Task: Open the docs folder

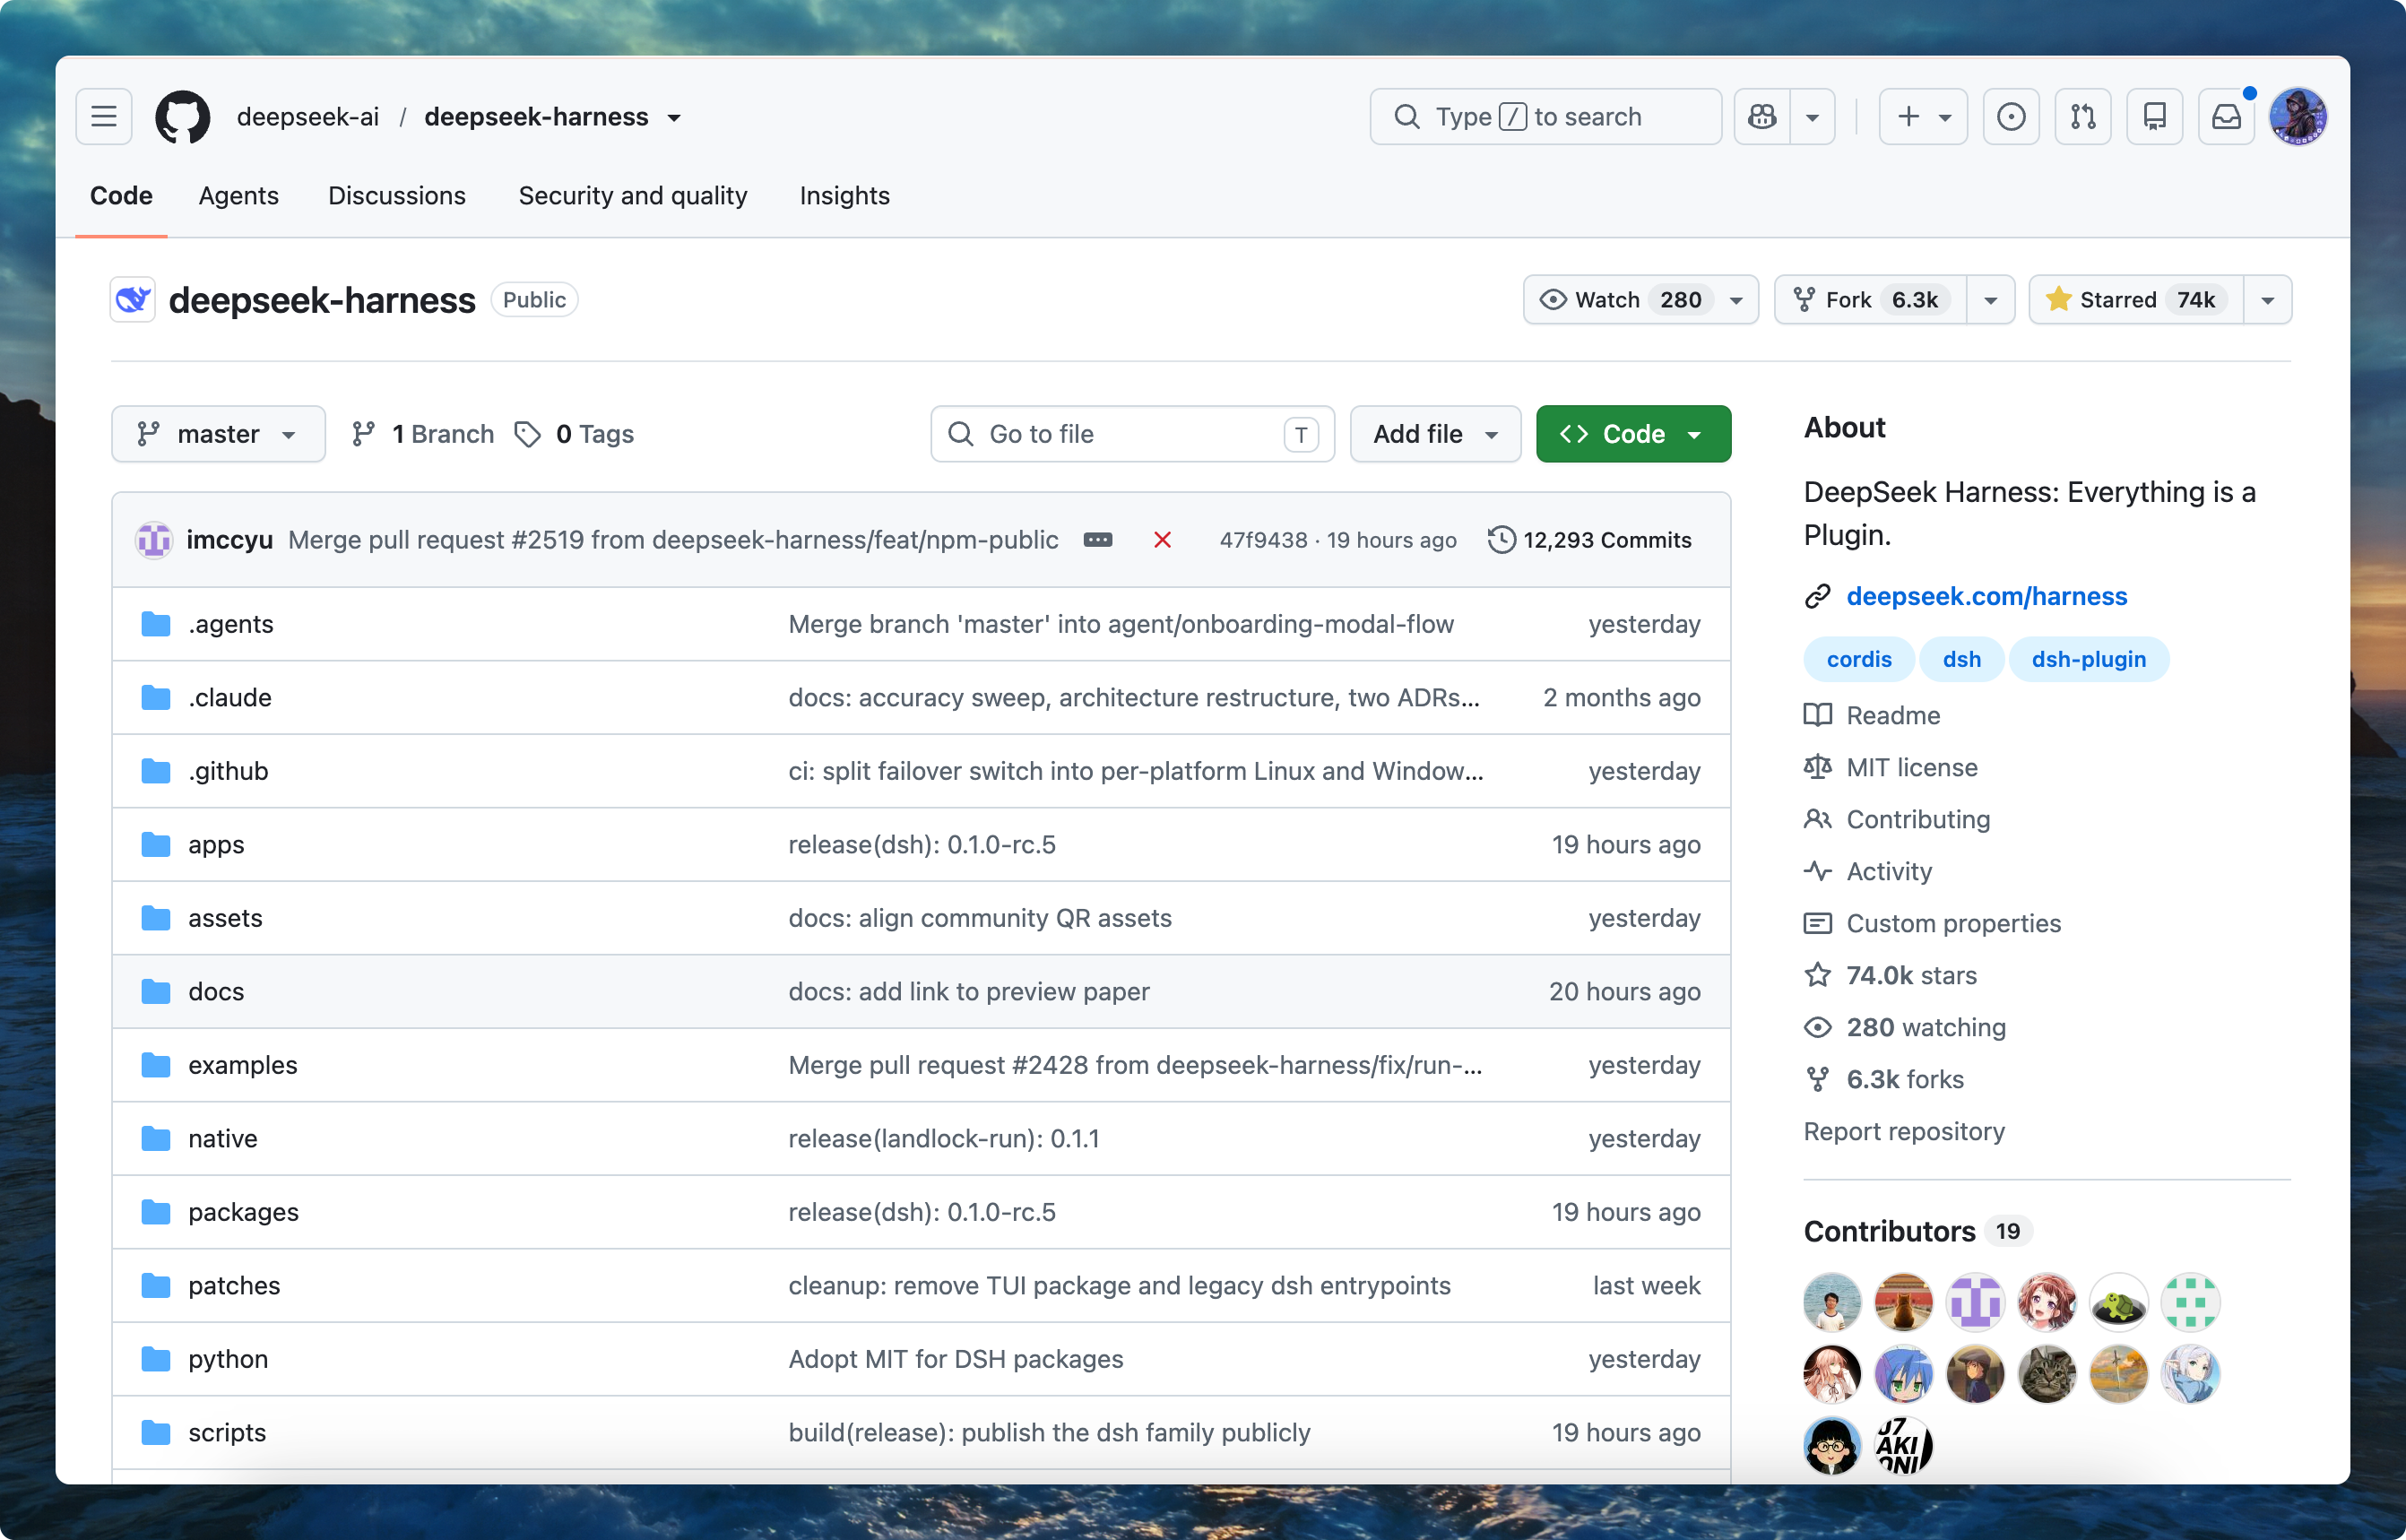Action: [216, 991]
